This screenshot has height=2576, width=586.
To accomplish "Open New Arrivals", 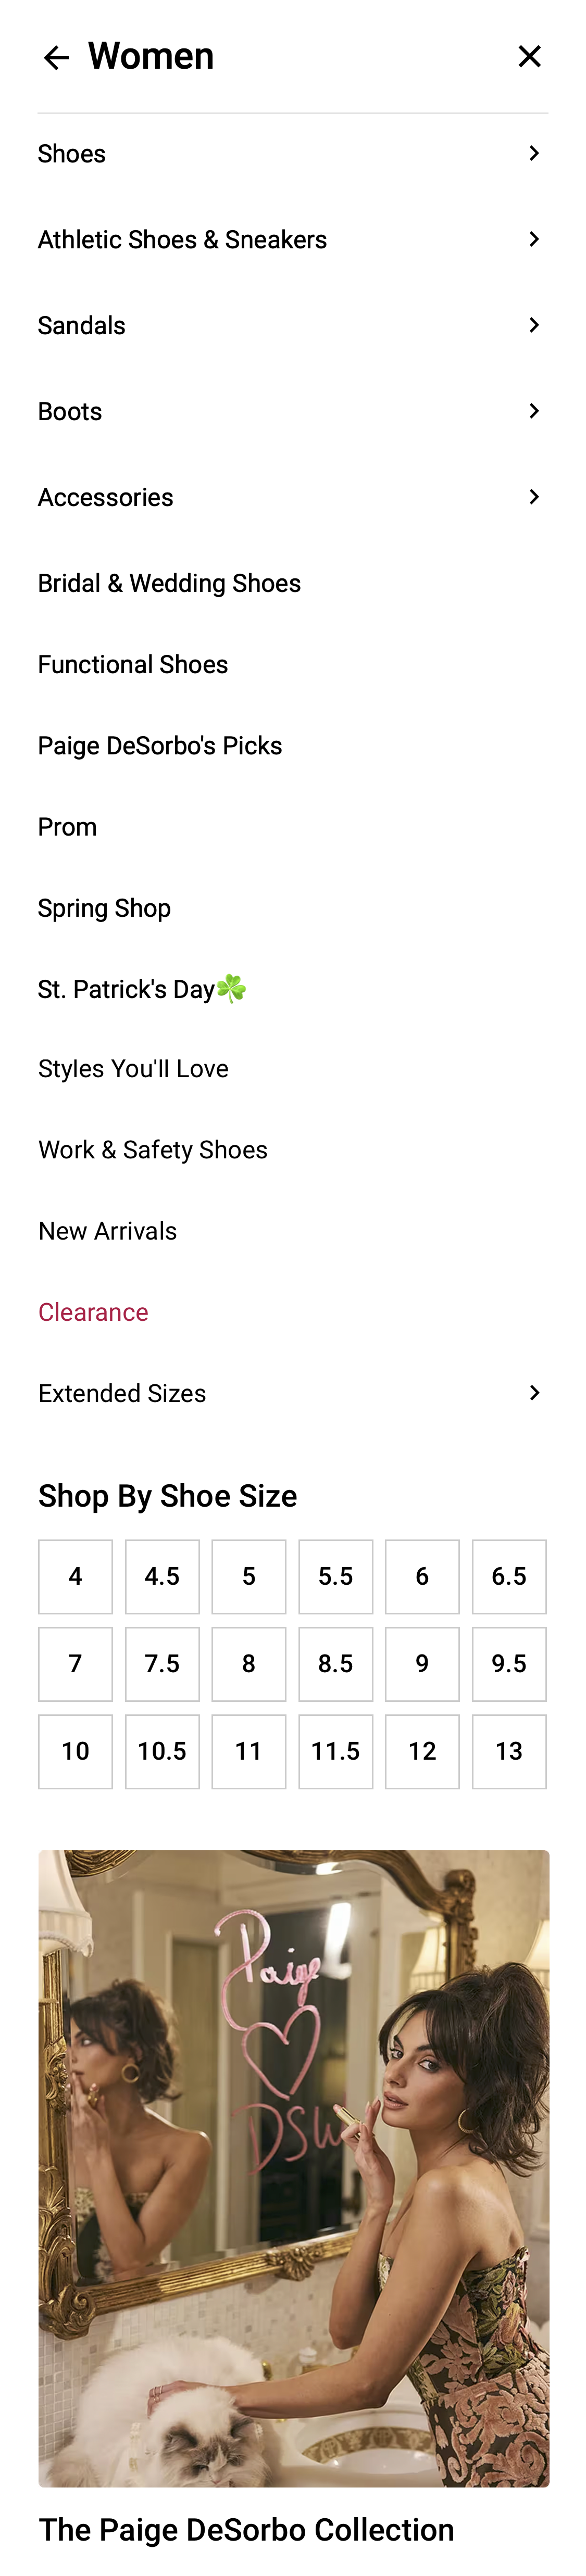I will tap(107, 1230).
